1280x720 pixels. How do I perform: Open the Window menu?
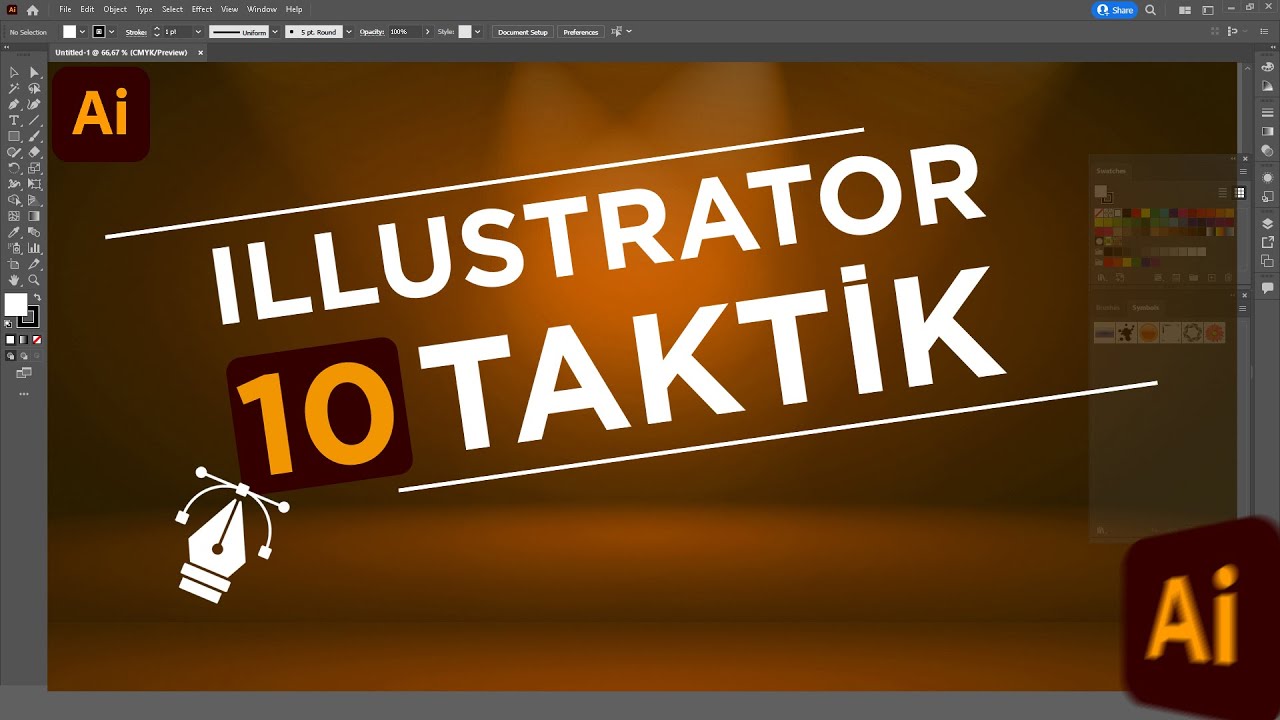pyautogui.click(x=262, y=10)
